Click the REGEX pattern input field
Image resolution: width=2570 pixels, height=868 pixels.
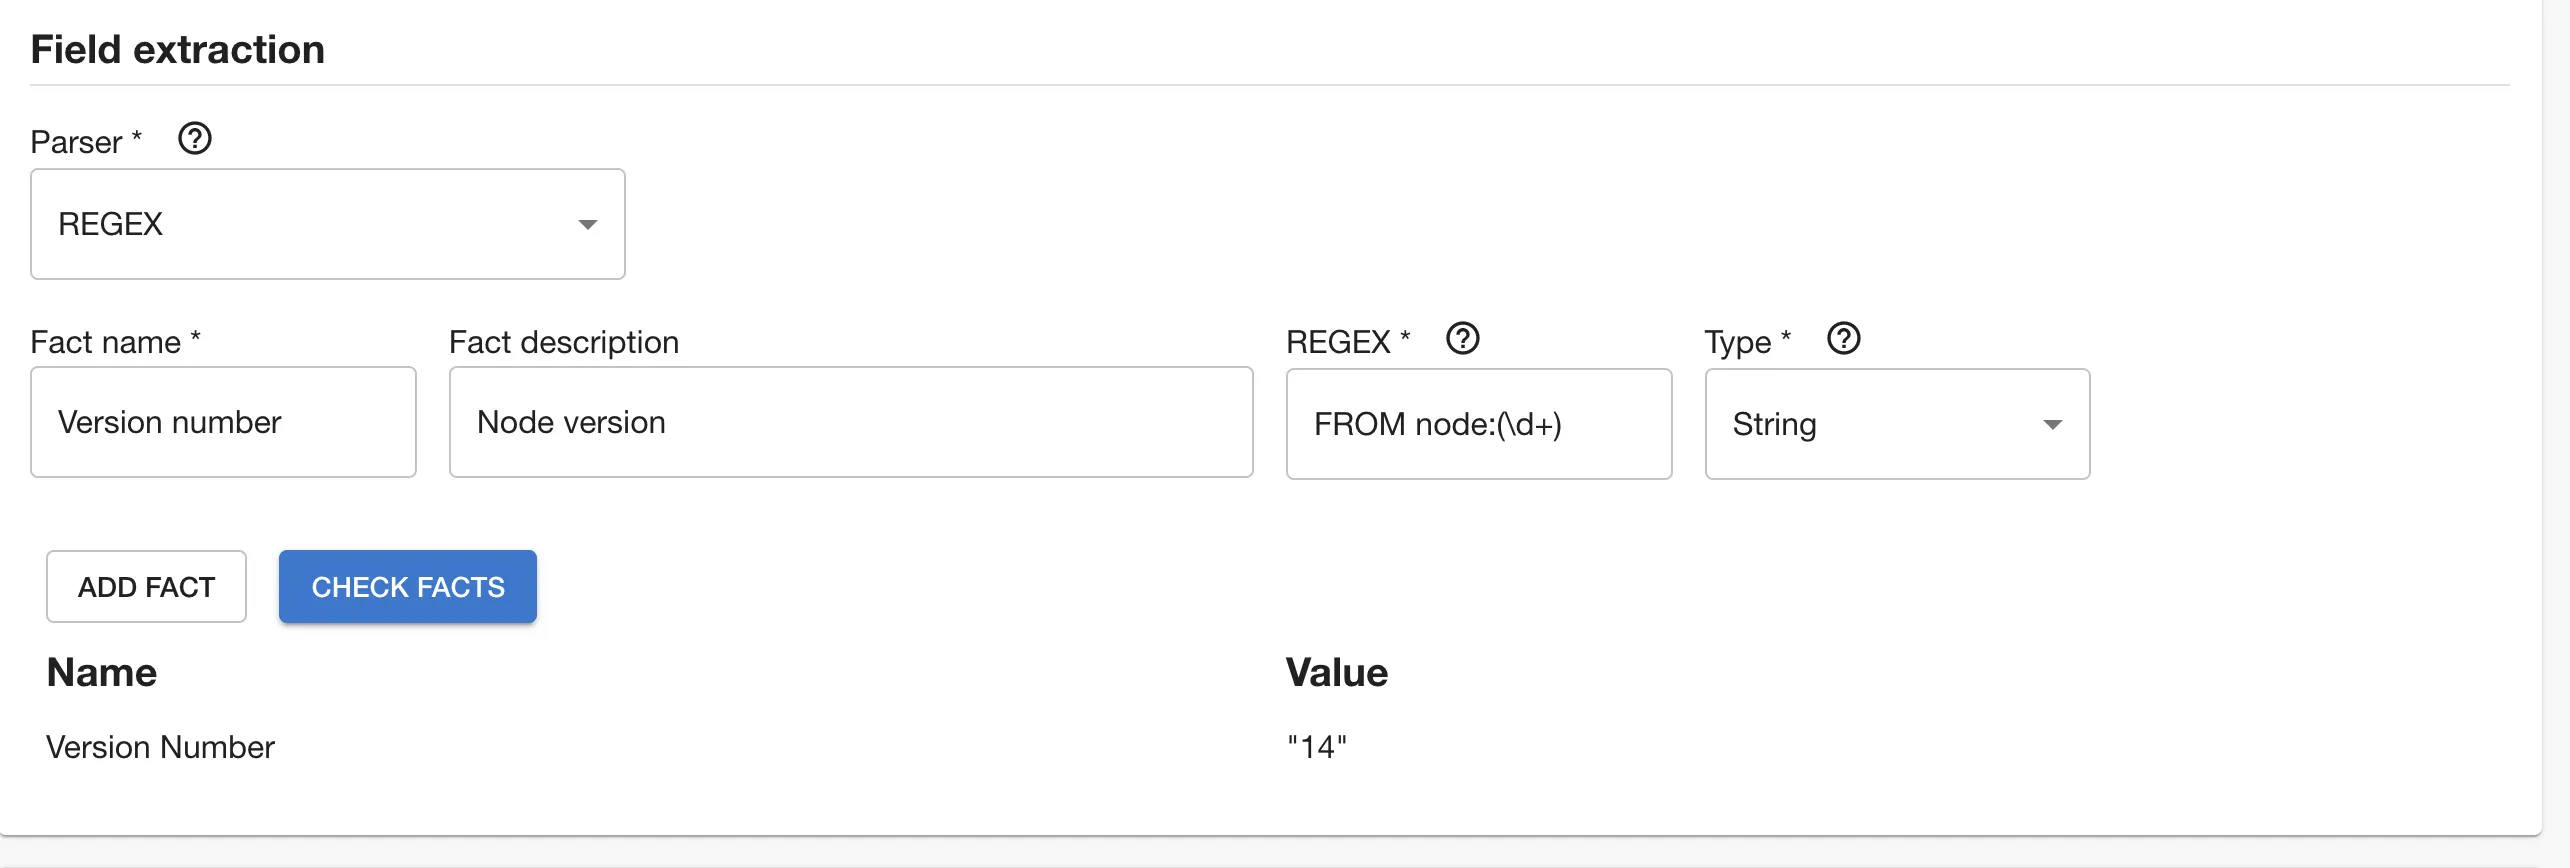coord(1478,423)
